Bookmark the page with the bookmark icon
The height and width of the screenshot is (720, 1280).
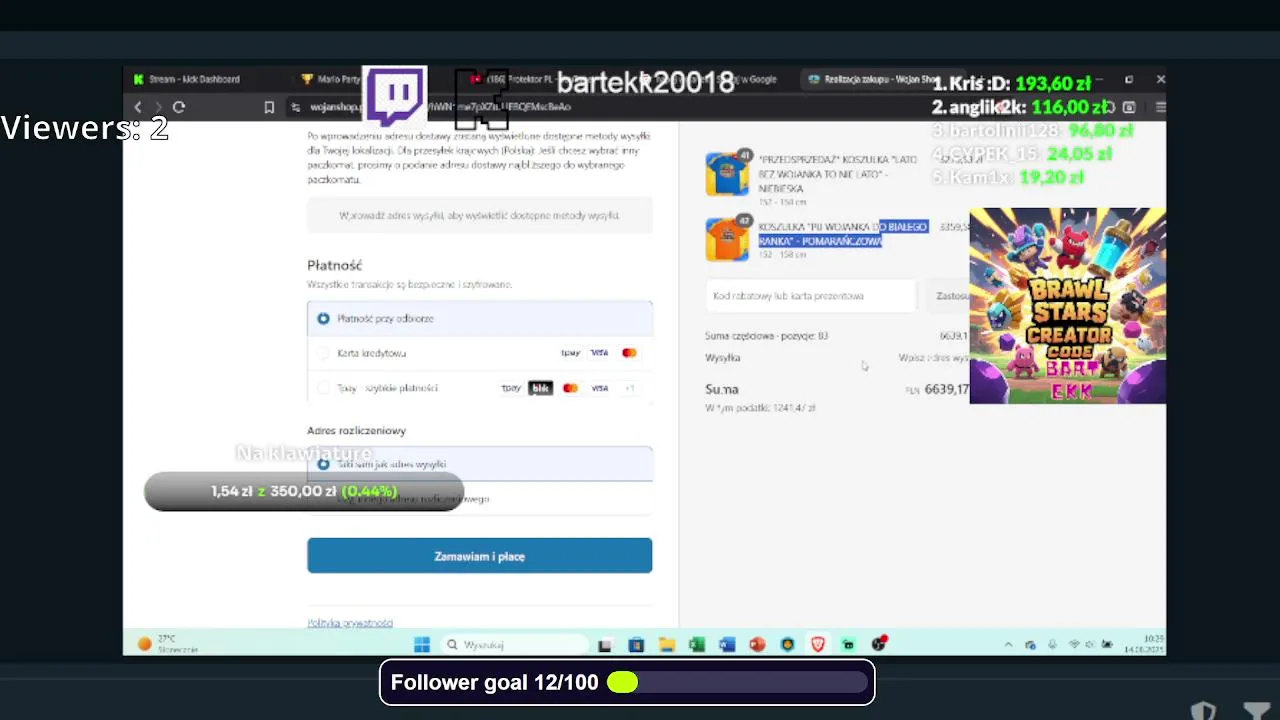(x=269, y=107)
